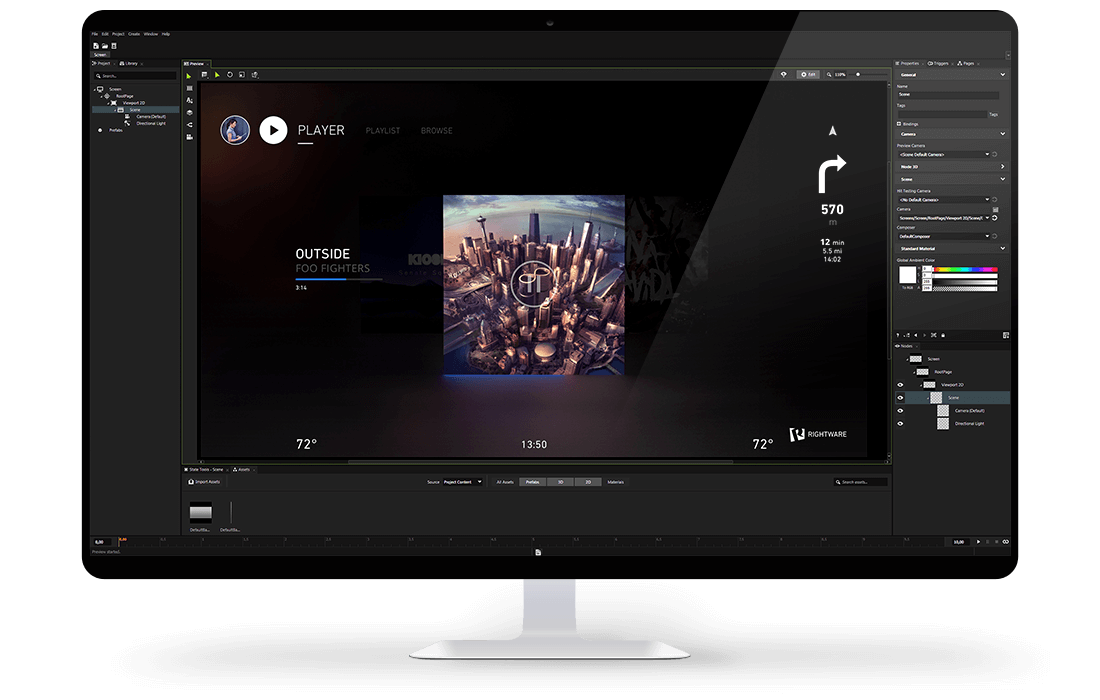Open the File menu
This screenshot has height=700, width=1100.
tap(95, 34)
